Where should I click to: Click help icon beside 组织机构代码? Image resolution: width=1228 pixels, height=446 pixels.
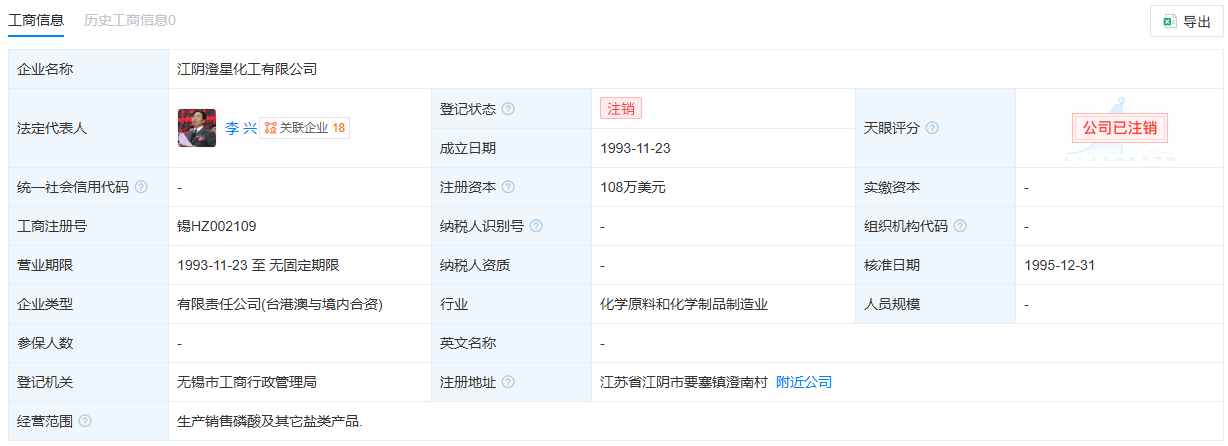(960, 226)
